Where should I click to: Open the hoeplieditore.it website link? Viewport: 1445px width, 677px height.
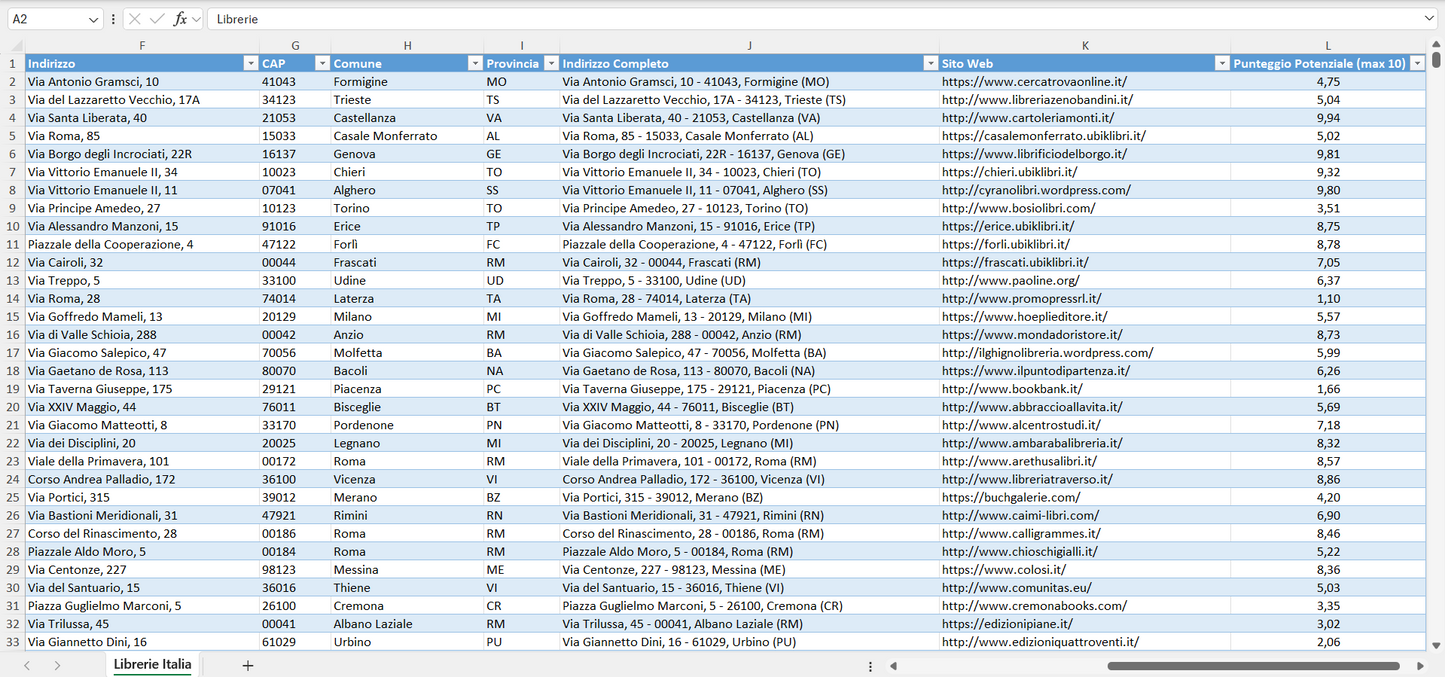coord(1024,316)
